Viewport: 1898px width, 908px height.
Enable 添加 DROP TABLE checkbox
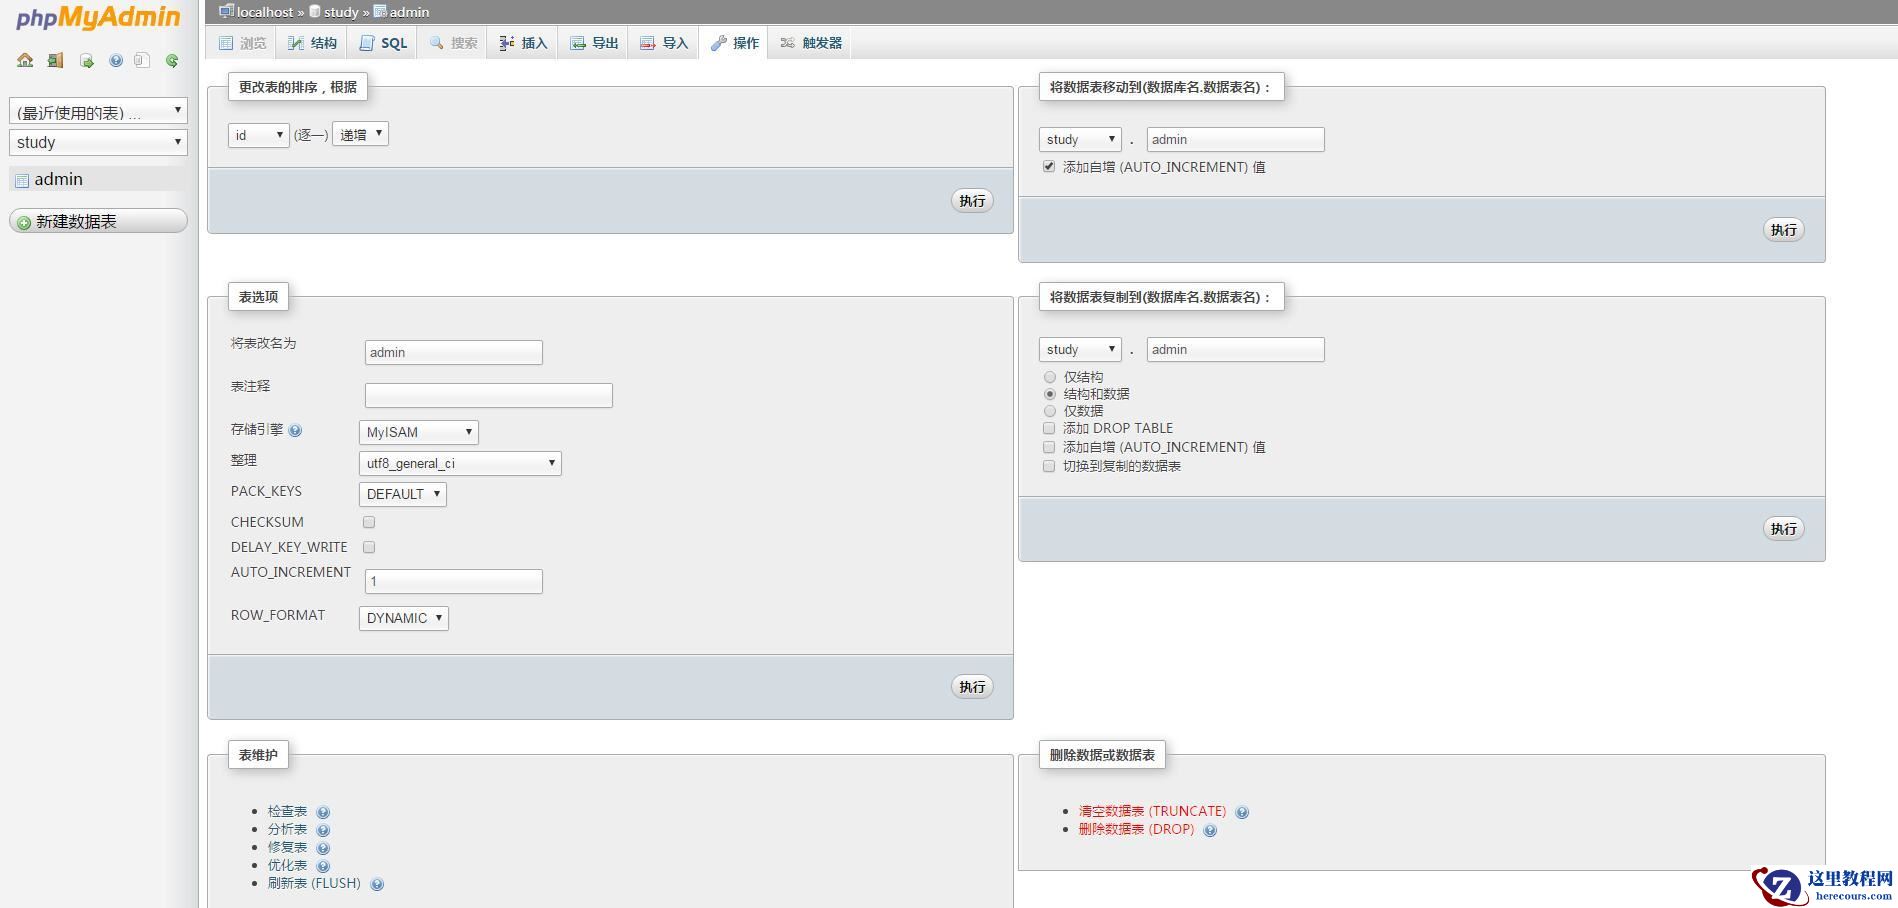coord(1049,428)
